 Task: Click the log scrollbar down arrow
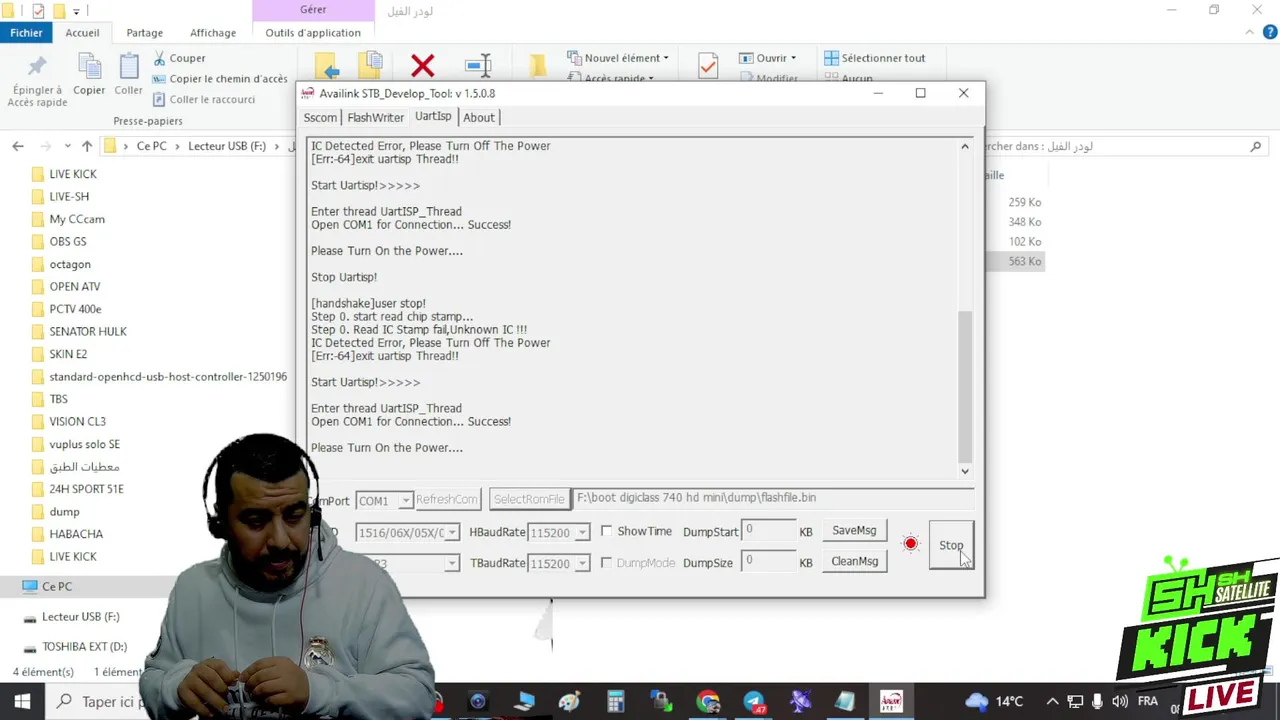point(964,471)
